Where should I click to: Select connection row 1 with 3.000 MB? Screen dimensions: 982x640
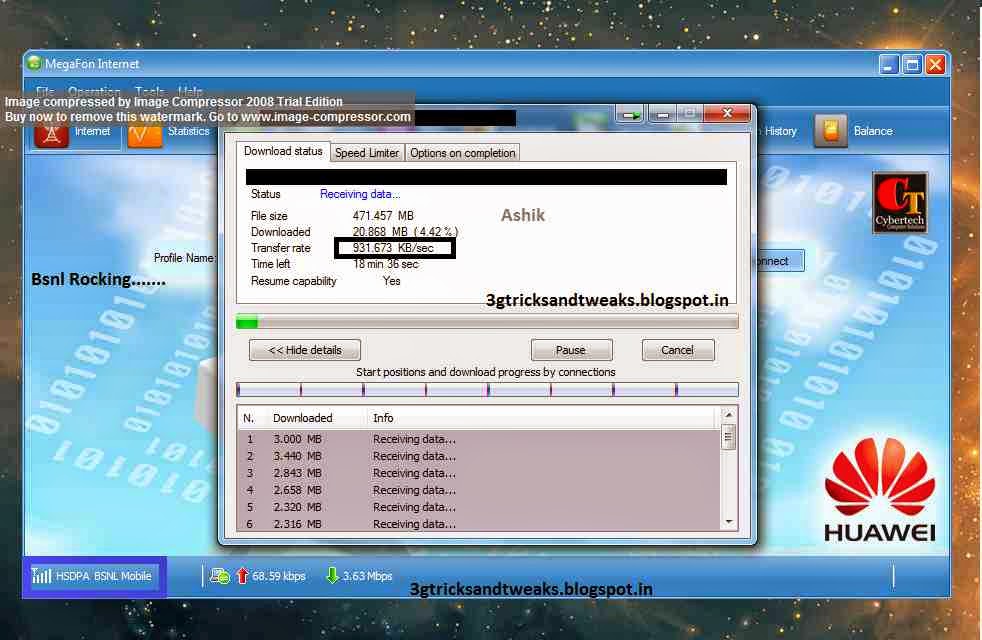pos(479,439)
